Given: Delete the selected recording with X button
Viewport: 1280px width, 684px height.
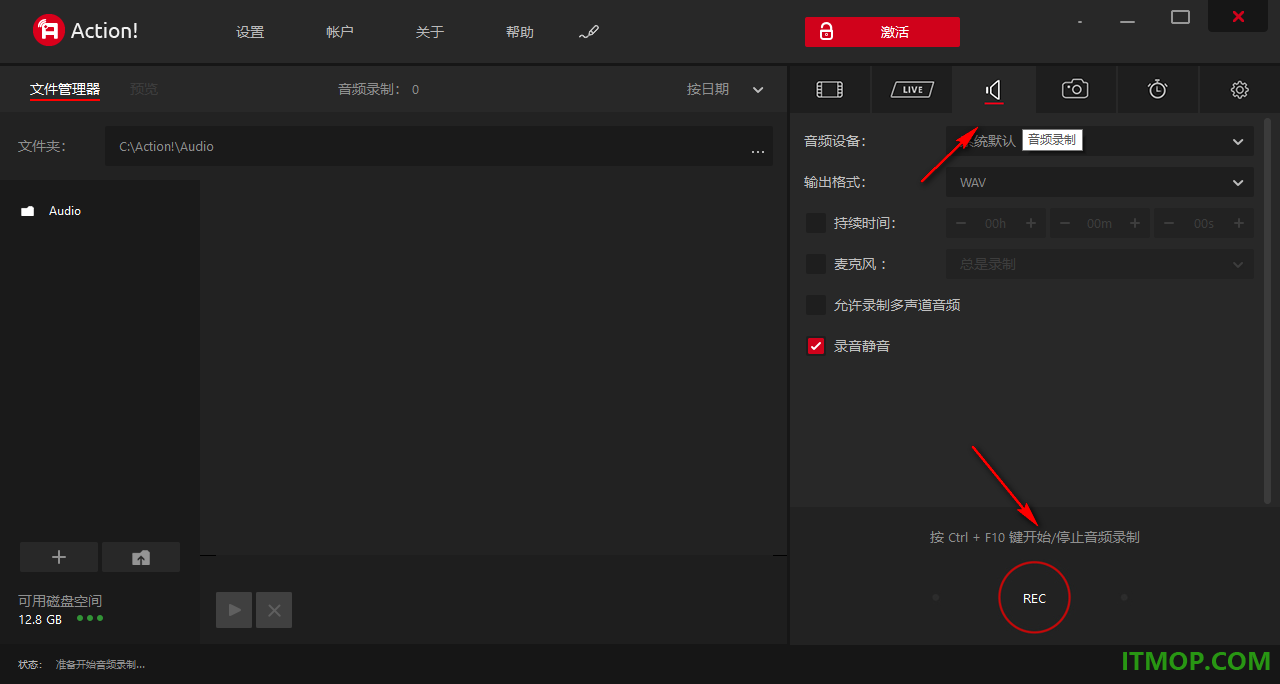Looking at the screenshot, I should click(274, 610).
